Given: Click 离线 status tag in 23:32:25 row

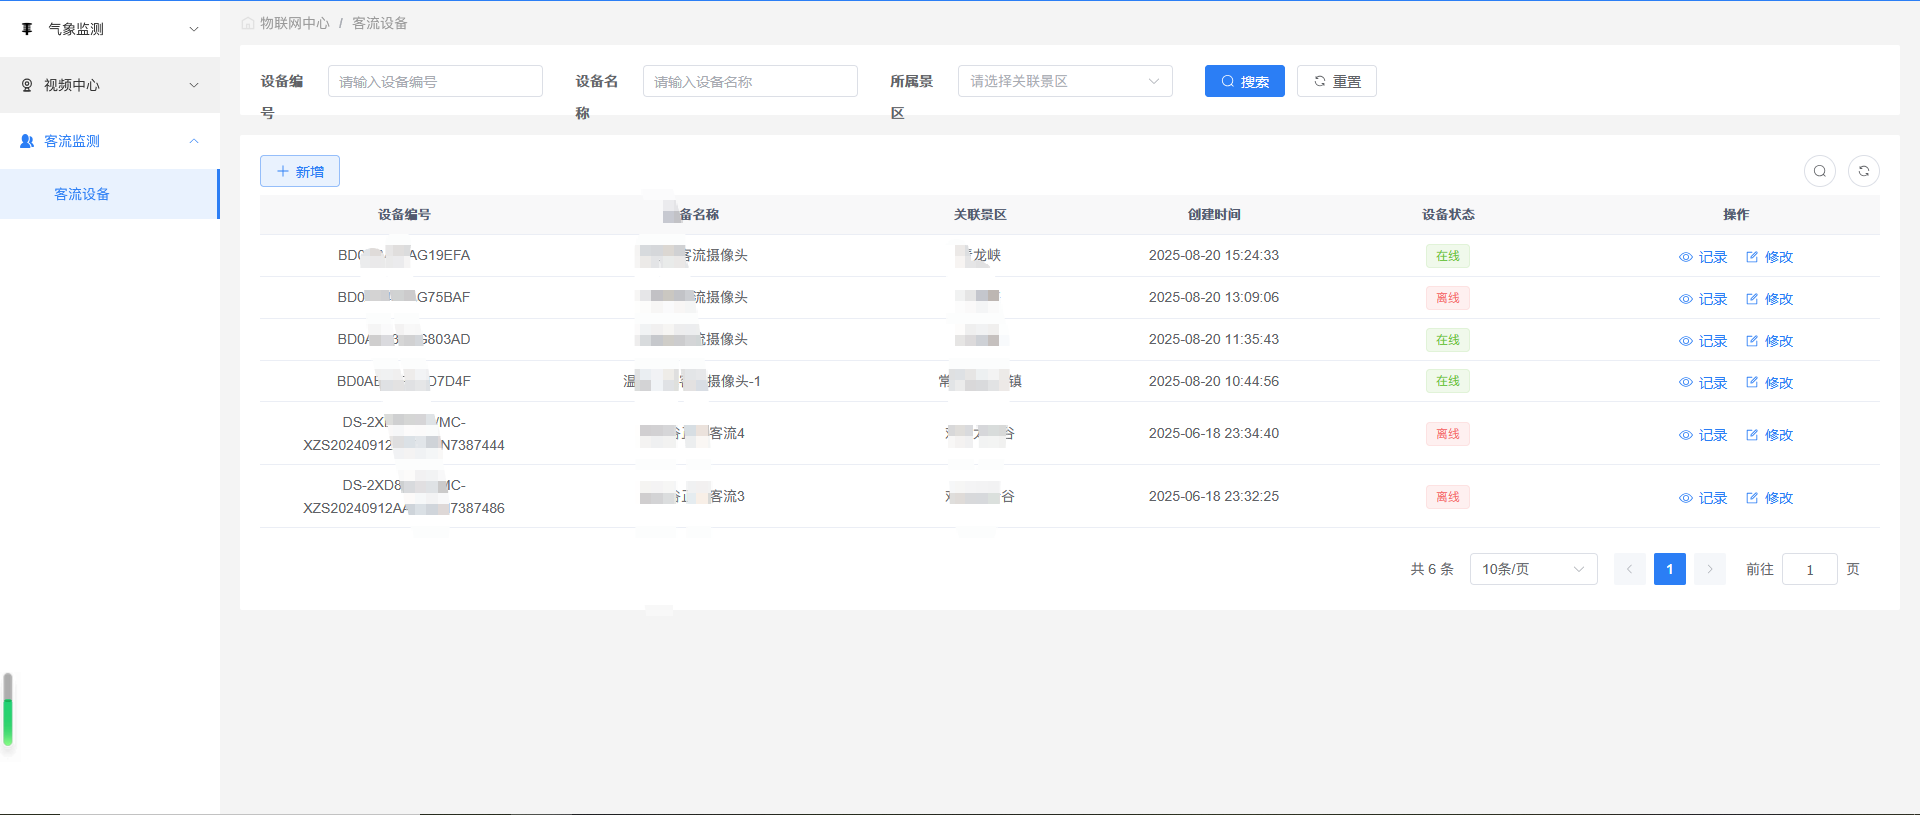Looking at the screenshot, I should pos(1448,497).
